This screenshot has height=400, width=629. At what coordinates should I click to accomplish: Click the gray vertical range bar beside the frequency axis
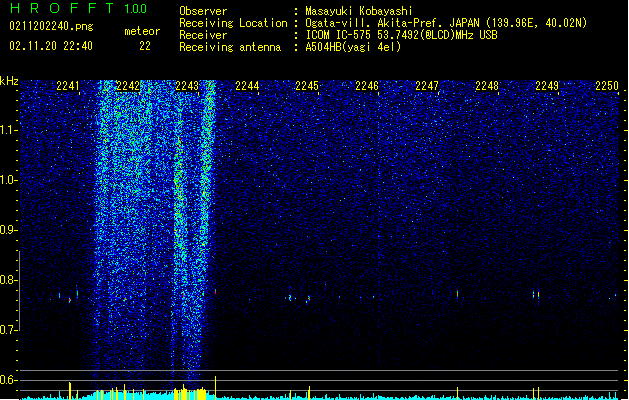19,291
